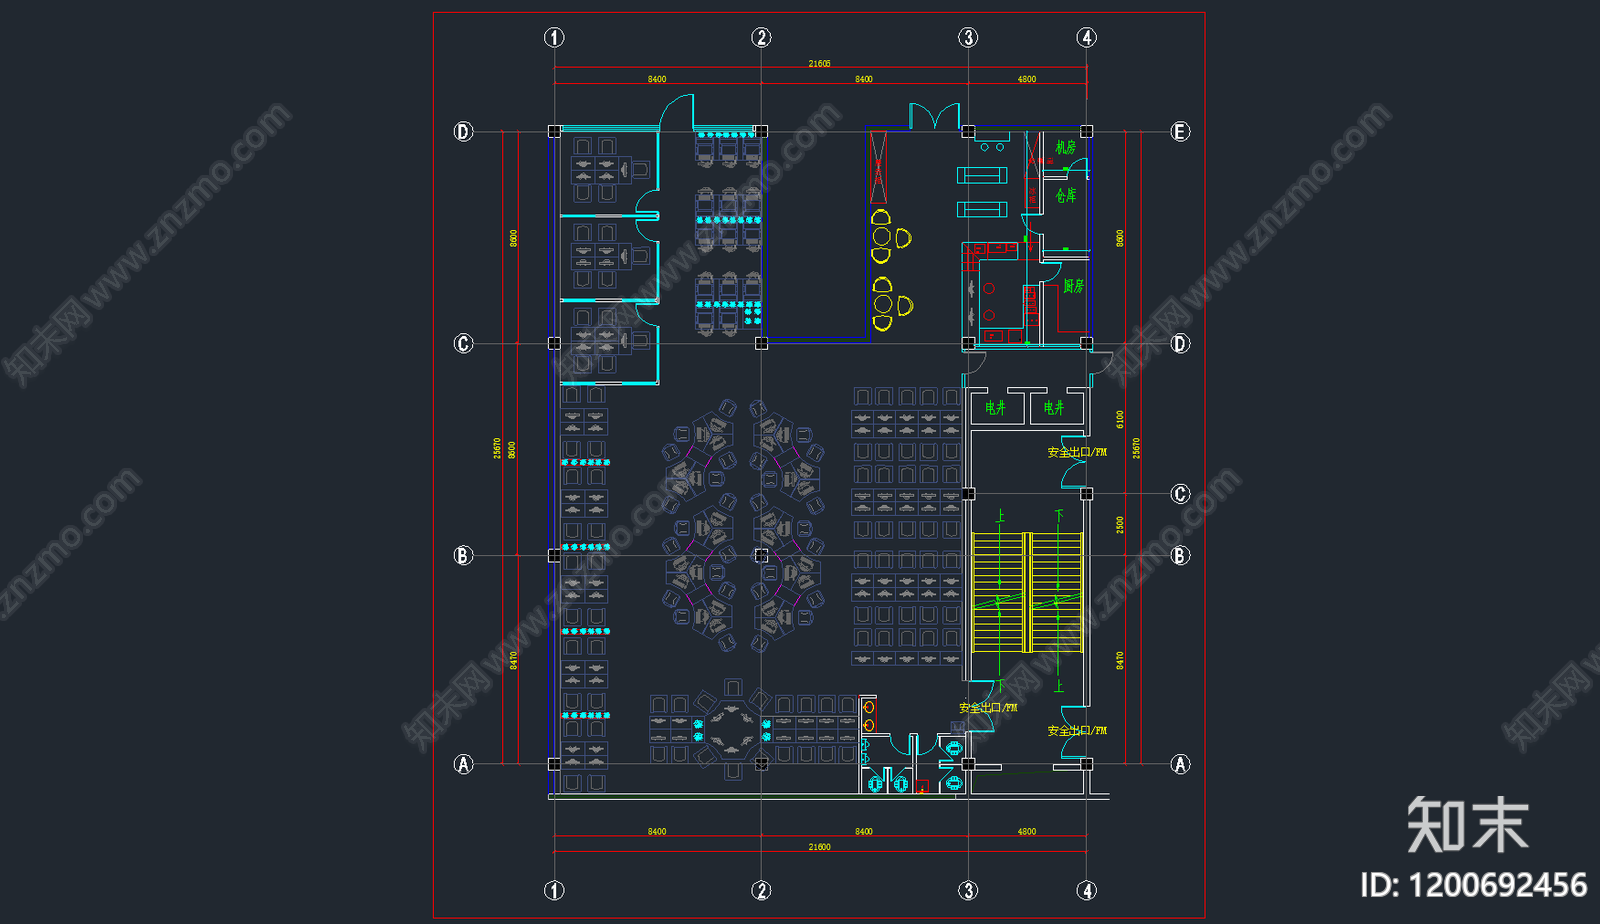Select the right grid axis bubble C
This screenshot has height=924, width=1600.
click(x=1180, y=494)
